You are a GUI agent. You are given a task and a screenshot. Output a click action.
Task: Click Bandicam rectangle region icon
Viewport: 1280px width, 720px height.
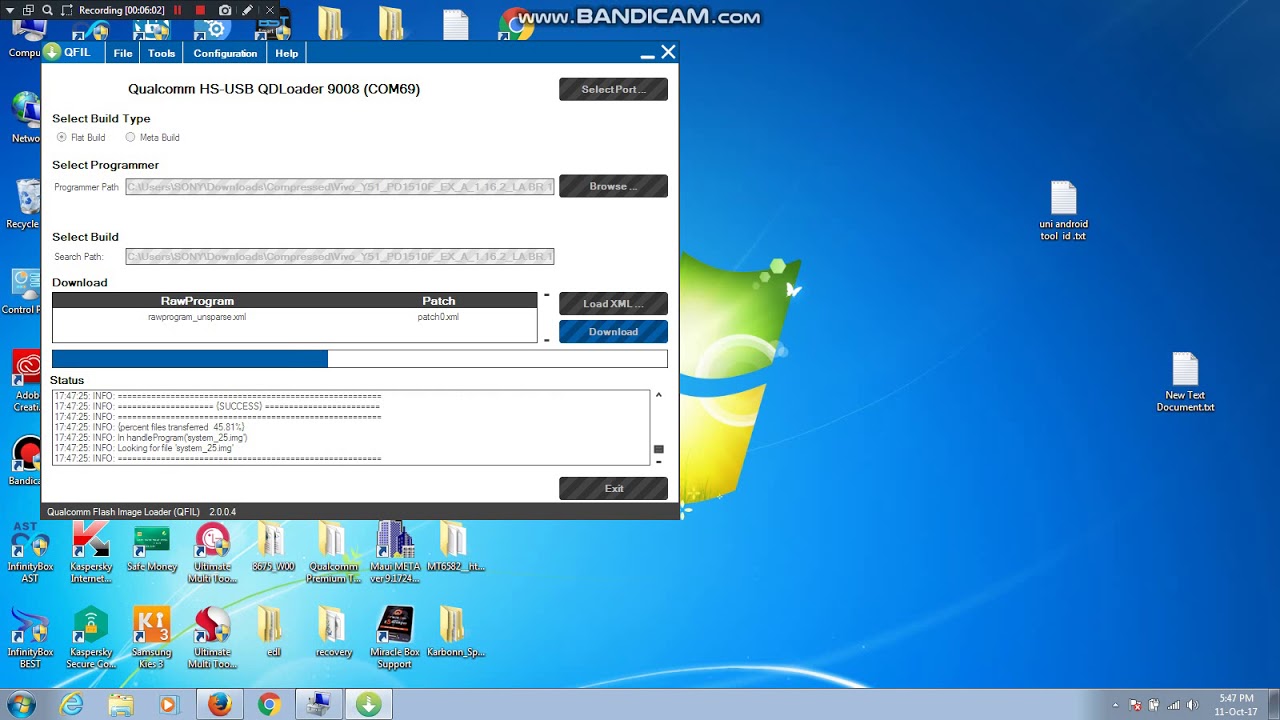pos(68,10)
